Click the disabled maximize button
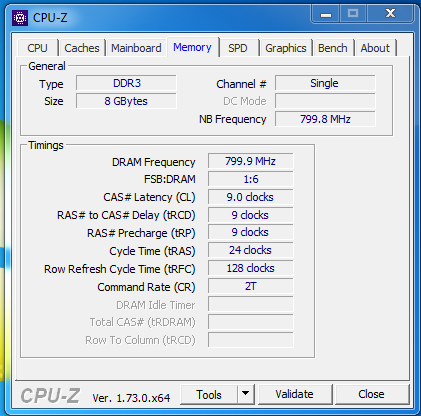Viewport: 421px width, 416px height. click(353, 14)
